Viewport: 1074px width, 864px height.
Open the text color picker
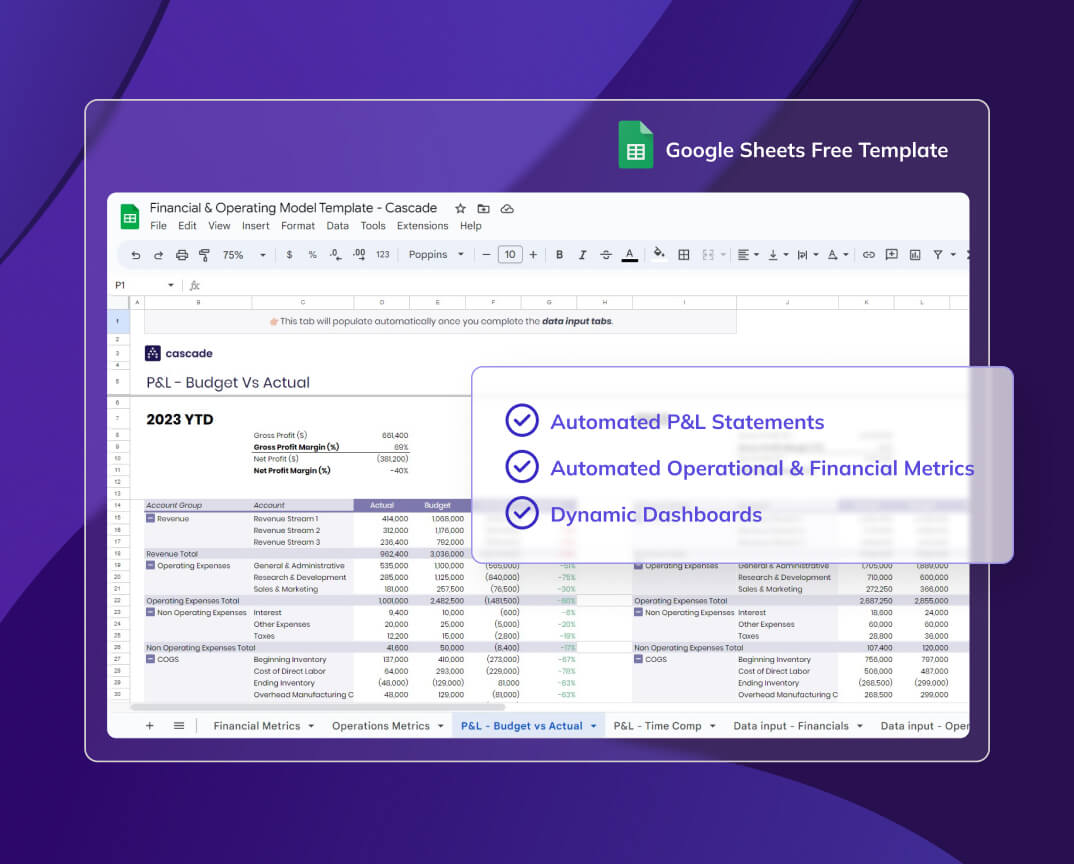click(630, 254)
